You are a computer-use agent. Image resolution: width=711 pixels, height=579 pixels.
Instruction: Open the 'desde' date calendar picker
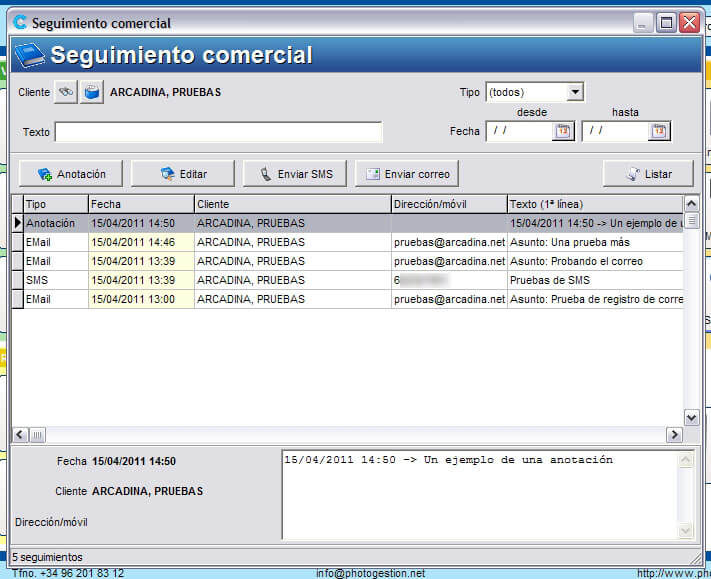point(563,131)
